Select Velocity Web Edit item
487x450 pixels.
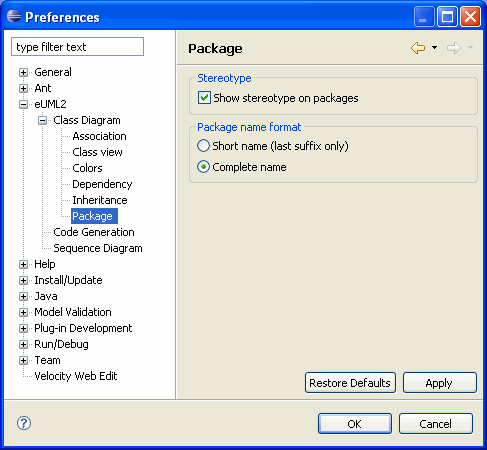[76, 376]
